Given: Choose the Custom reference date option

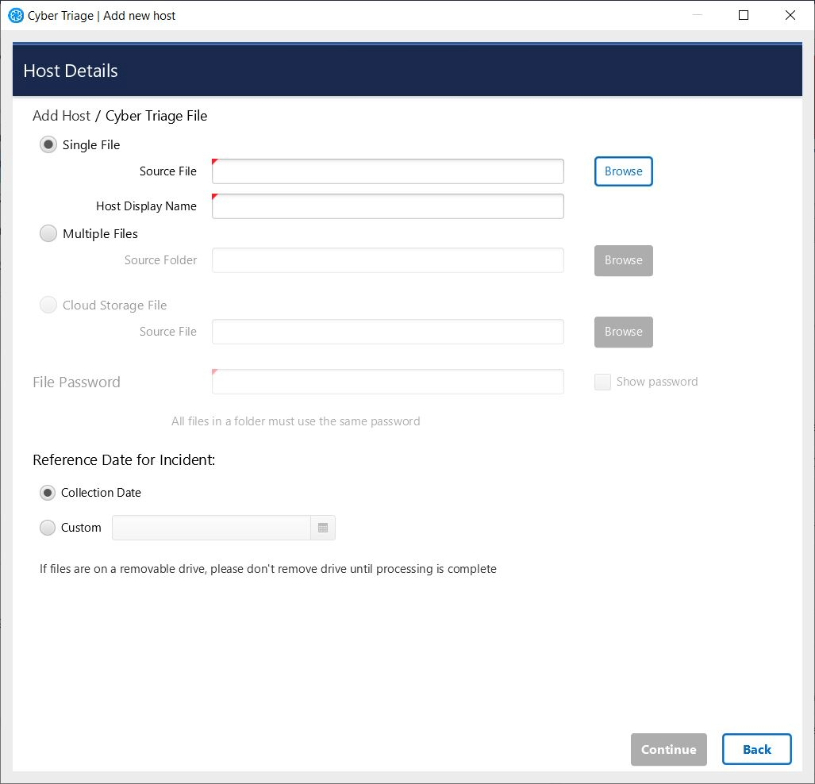Looking at the screenshot, I should [x=47, y=528].
